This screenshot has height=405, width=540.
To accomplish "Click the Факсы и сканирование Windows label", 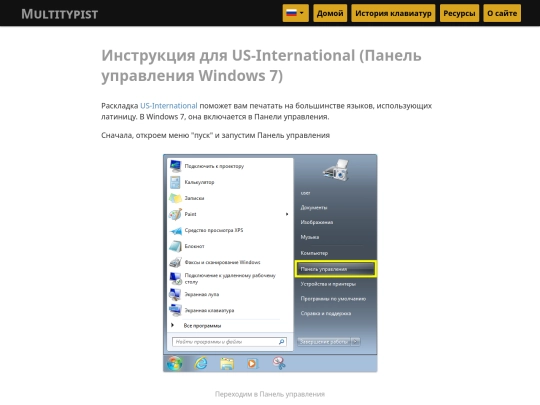I will (x=222, y=262).
